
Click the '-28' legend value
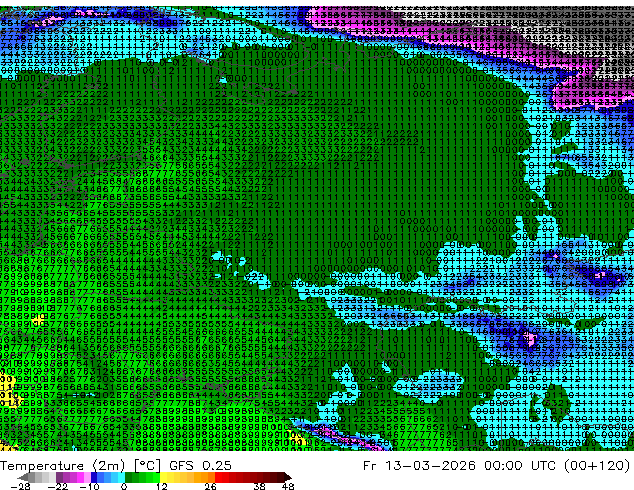pos(20,486)
